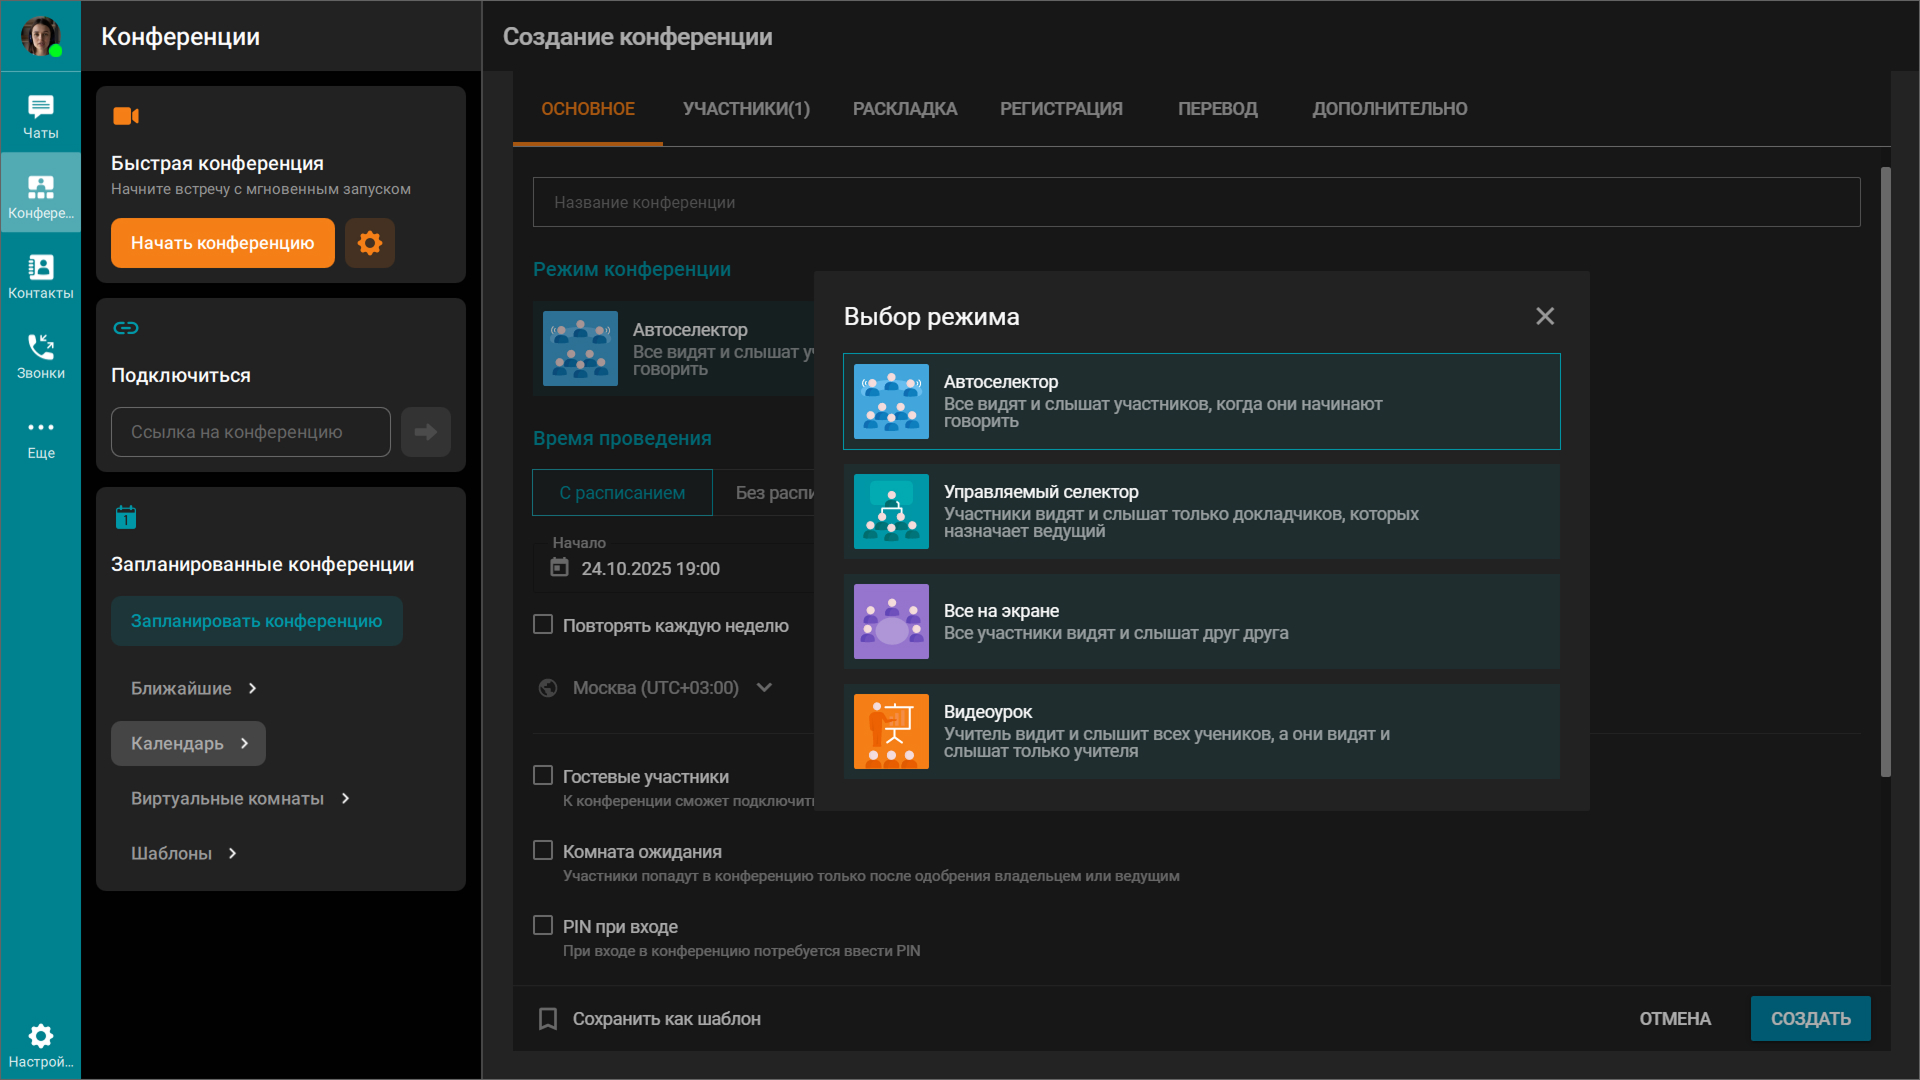Image resolution: width=1920 pixels, height=1080 pixels.
Task: Choose the Все на экране mode
Action: coord(1200,621)
